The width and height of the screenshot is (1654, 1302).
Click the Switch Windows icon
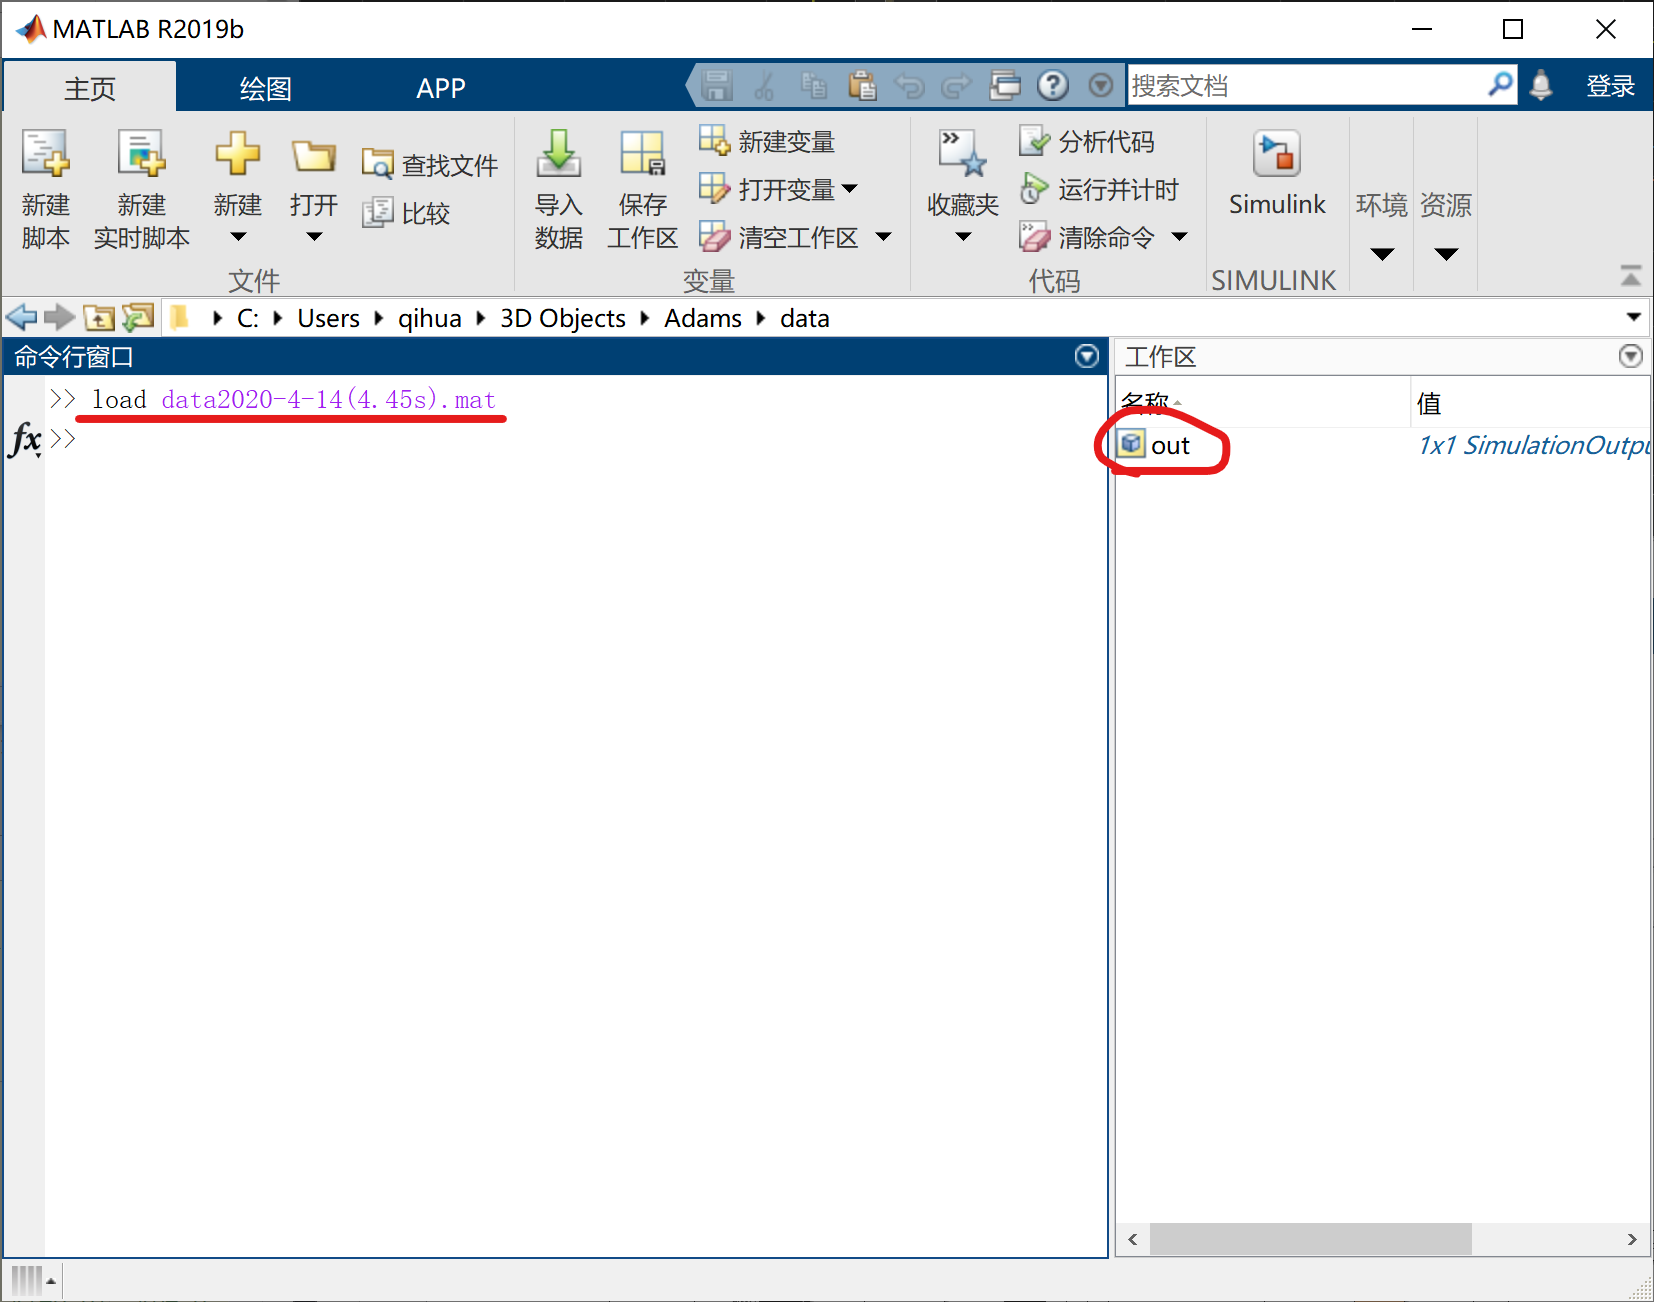(x=1005, y=86)
